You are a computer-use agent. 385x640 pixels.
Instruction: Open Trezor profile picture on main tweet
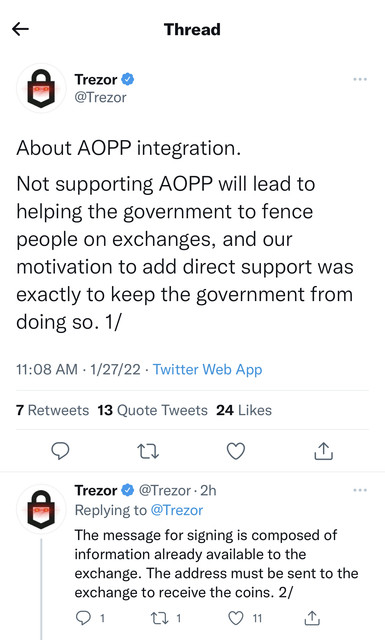click(x=41, y=88)
